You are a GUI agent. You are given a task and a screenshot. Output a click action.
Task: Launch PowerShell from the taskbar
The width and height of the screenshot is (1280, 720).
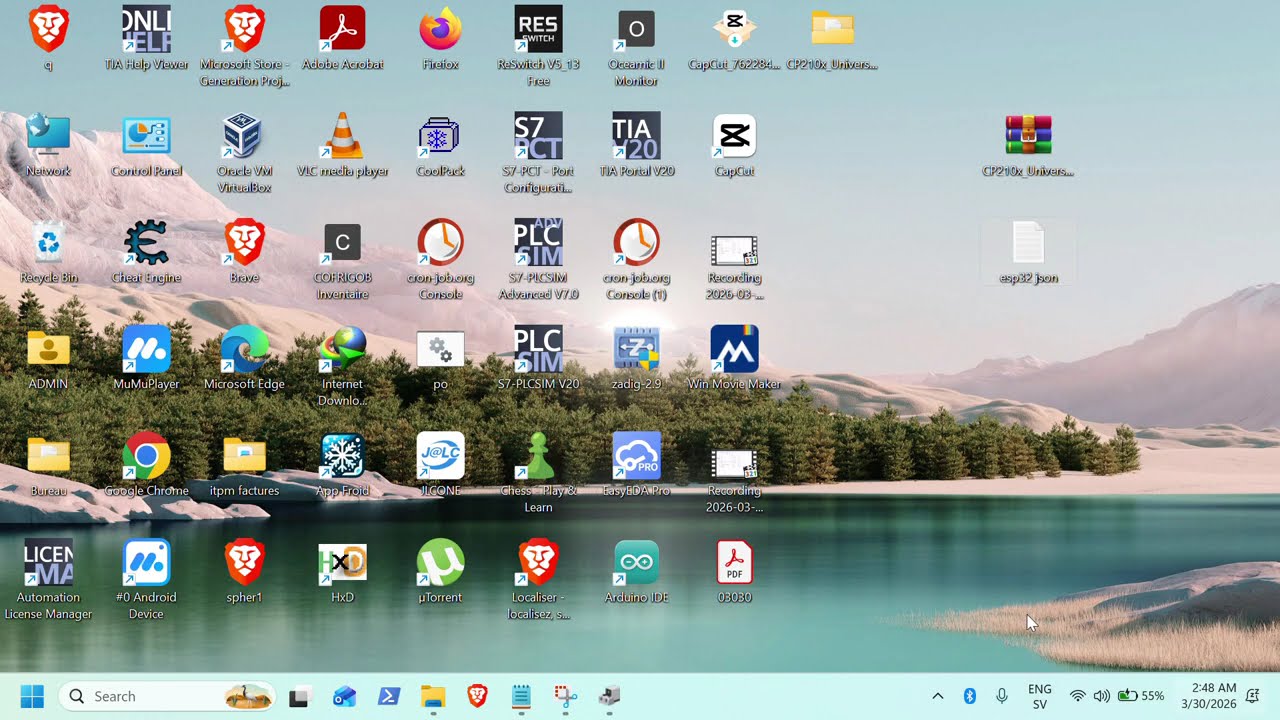tap(389, 696)
